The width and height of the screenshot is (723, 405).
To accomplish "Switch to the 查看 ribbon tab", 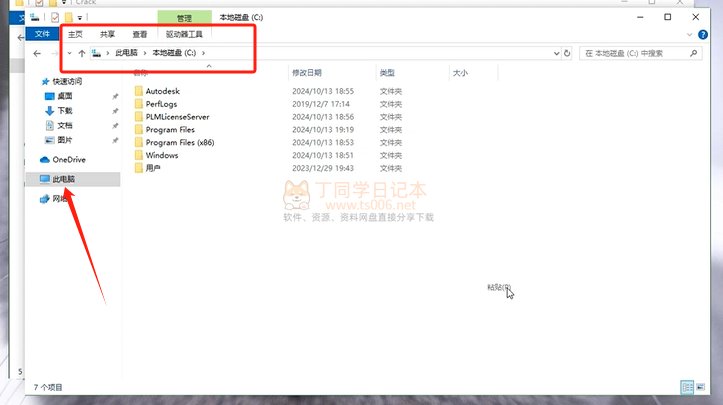I will point(139,34).
